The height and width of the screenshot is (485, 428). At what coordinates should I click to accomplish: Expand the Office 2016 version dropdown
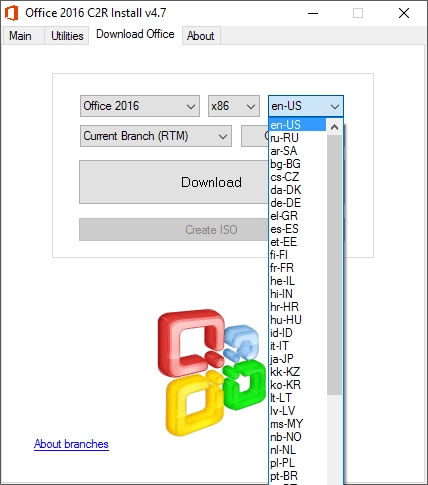(x=140, y=106)
